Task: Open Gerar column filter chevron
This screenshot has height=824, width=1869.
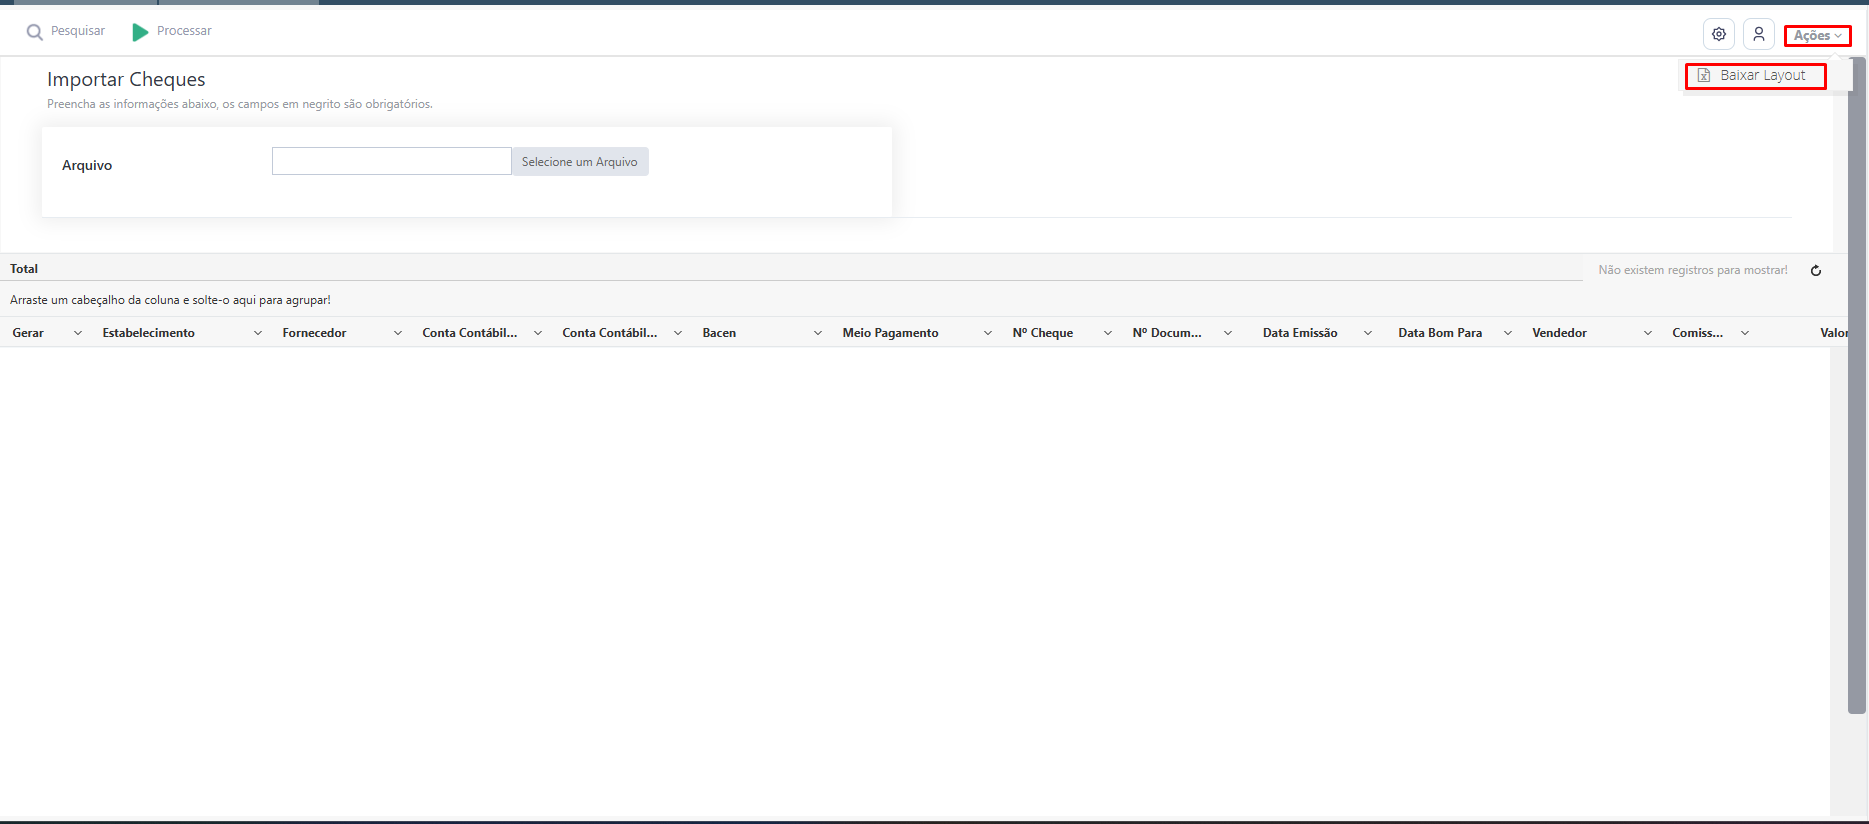Action: click(x=78, y=333)
